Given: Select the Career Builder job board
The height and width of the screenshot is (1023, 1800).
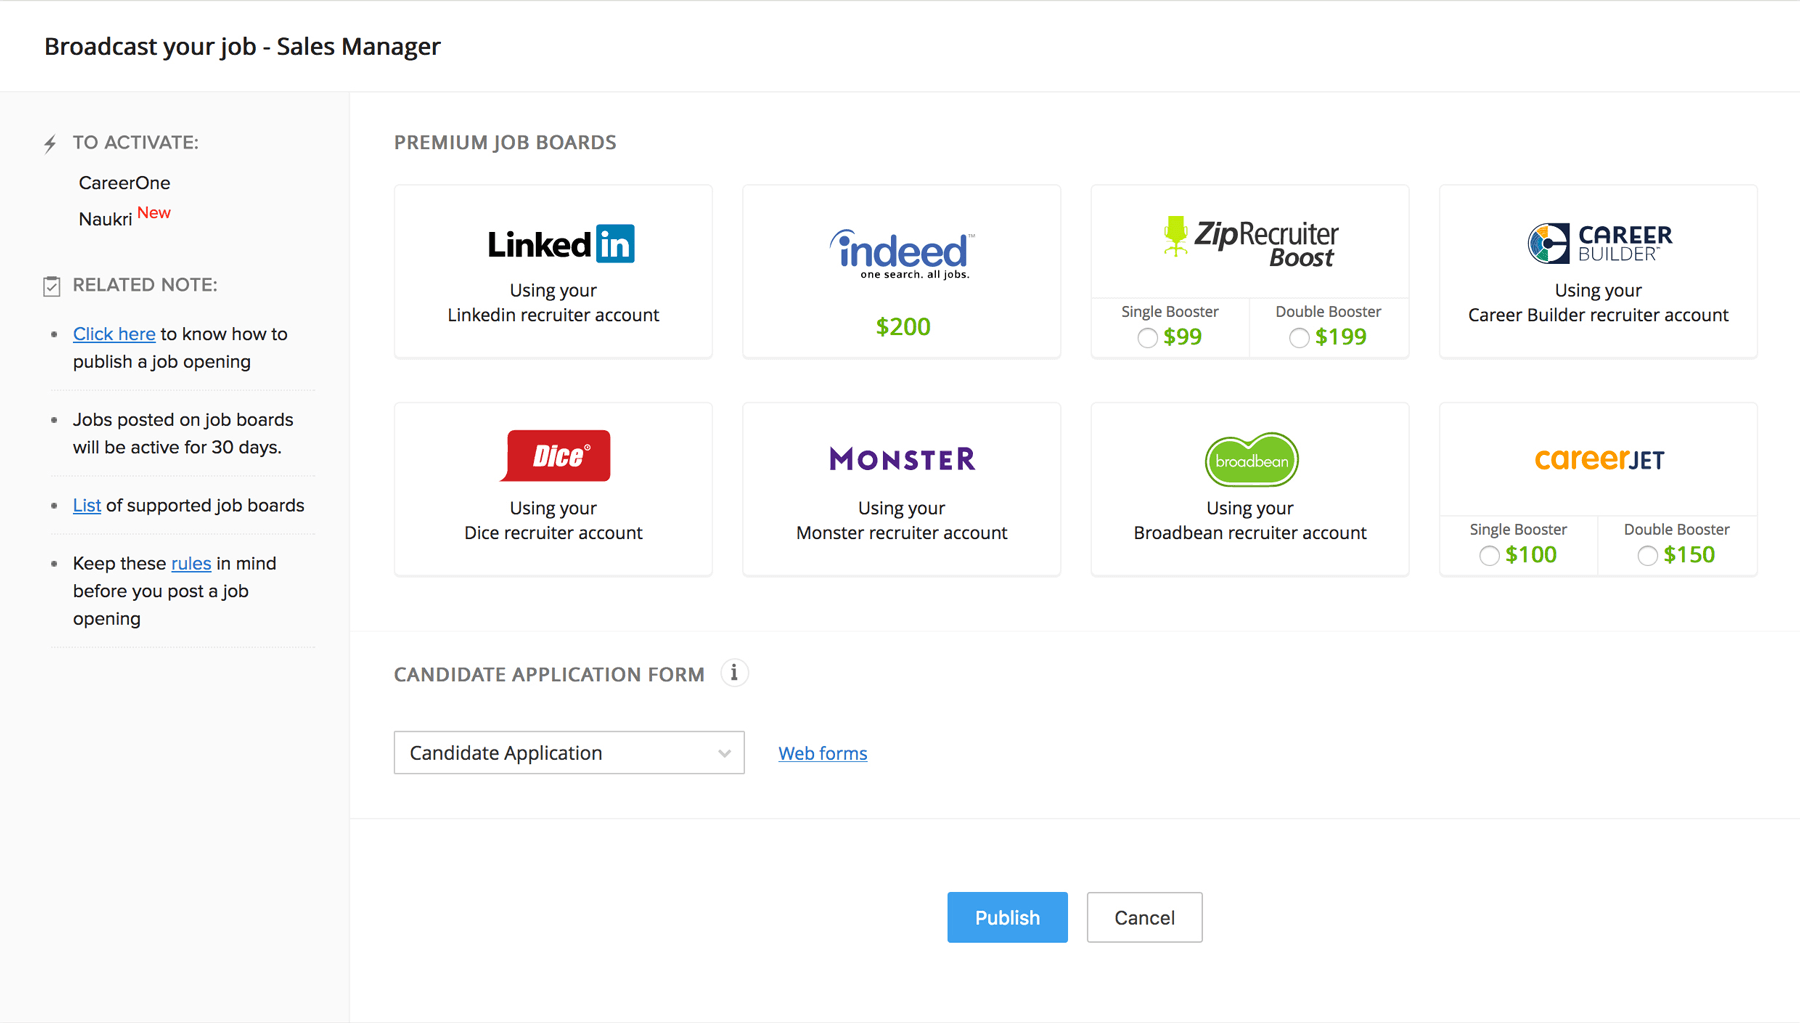Looking at the screenshot, I should pos(1597,270).
